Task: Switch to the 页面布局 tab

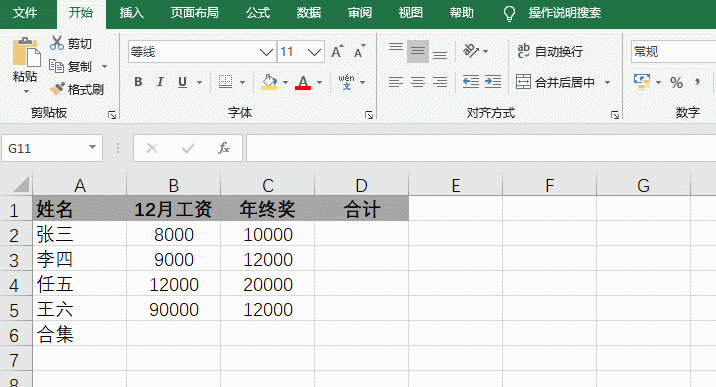Action: [195, 13]
